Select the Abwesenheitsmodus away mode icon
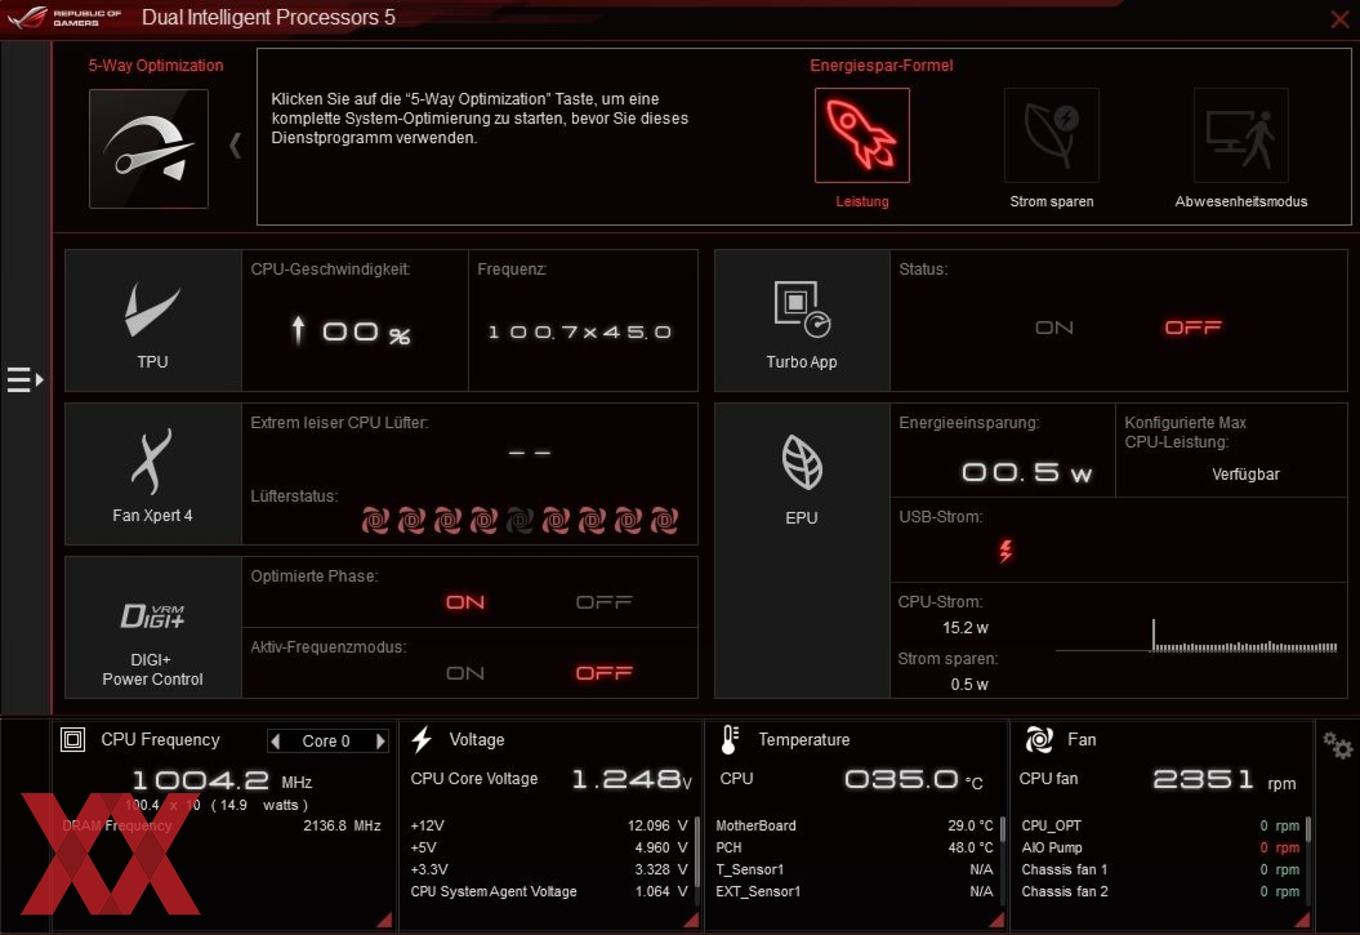Viewport: 1360px width, 935px height. pos(1240,135)
